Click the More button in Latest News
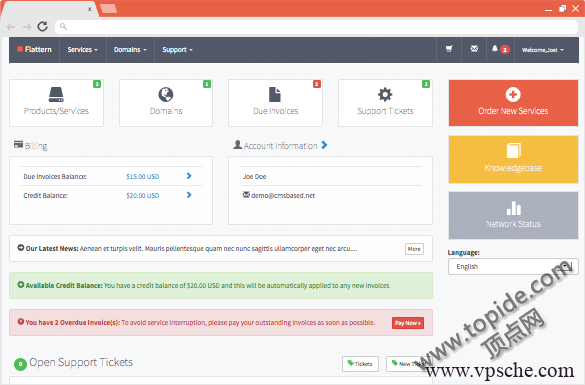The image size is (585, 385). (414, 249)
